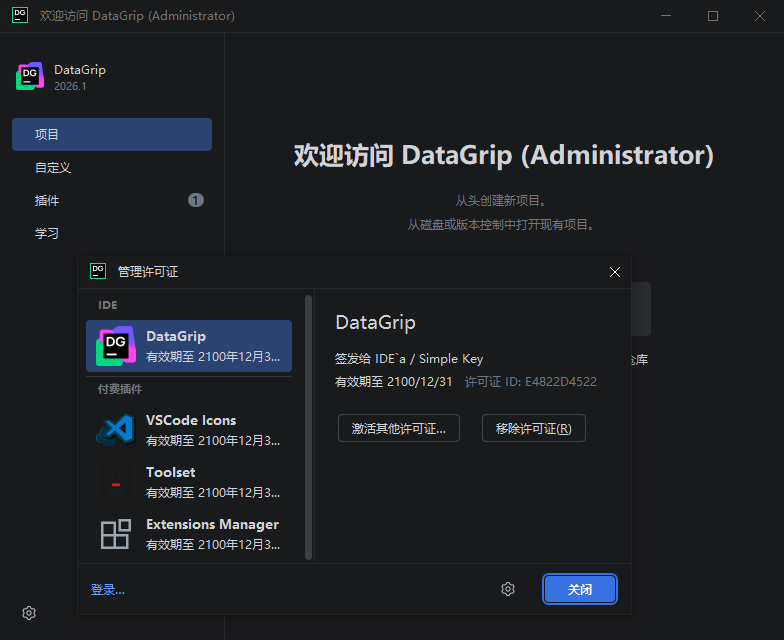The image size is (784, 640).
Task: Select the VSCode Icons plugin icon
Action: tap(116, 430)
